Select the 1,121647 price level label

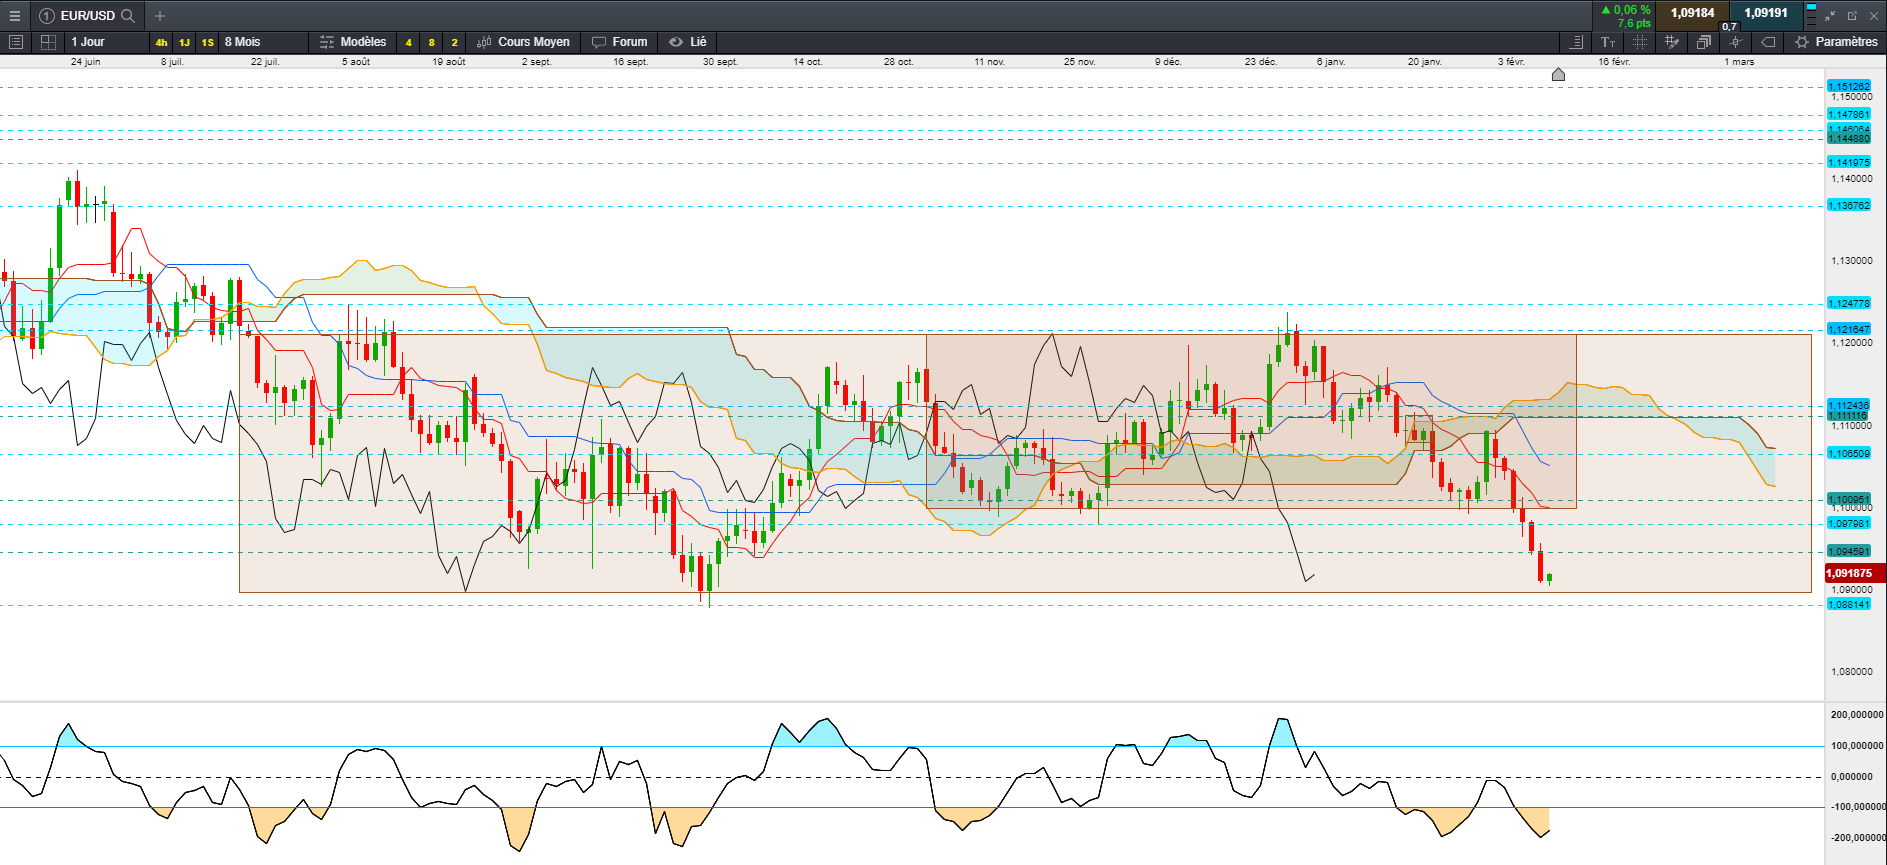[1849, 329]
